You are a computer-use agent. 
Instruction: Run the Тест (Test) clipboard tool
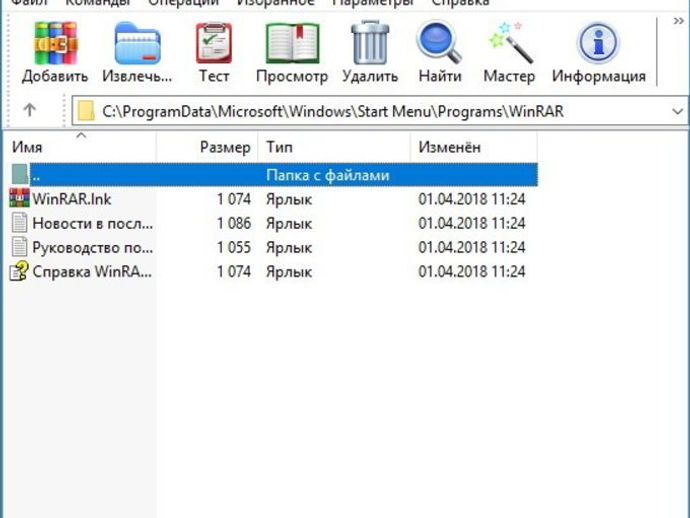point(214,43)
